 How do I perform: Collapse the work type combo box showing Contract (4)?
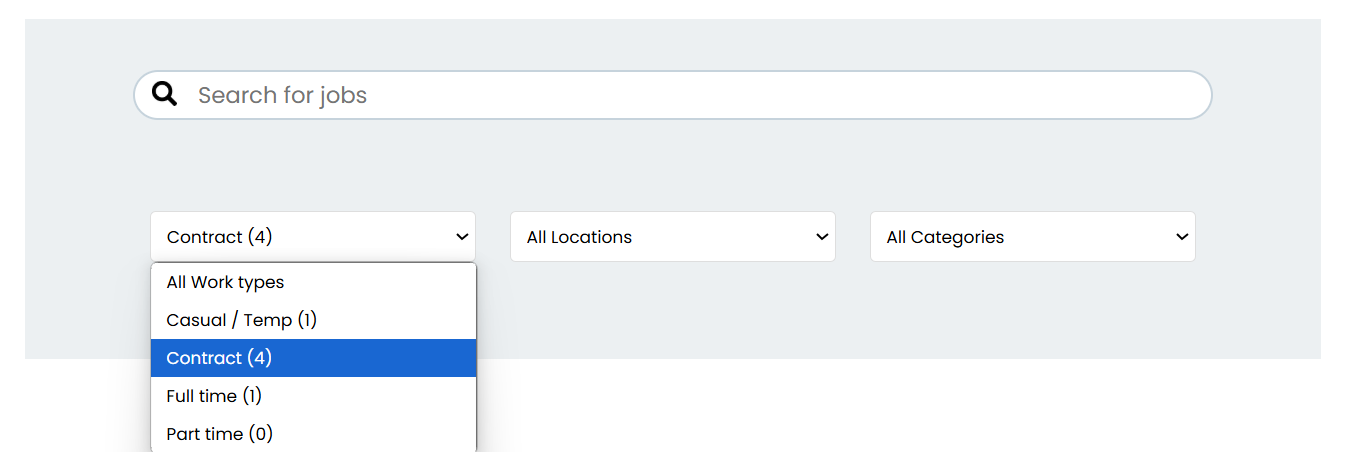[x=313, y=237]
